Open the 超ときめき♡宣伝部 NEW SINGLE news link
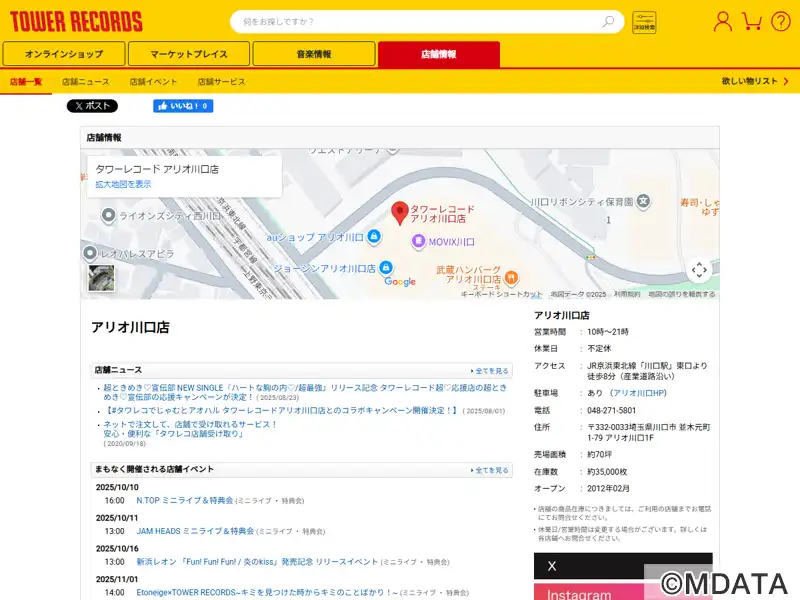The height and width of the screenshot is (600, 800). point(305,392)
